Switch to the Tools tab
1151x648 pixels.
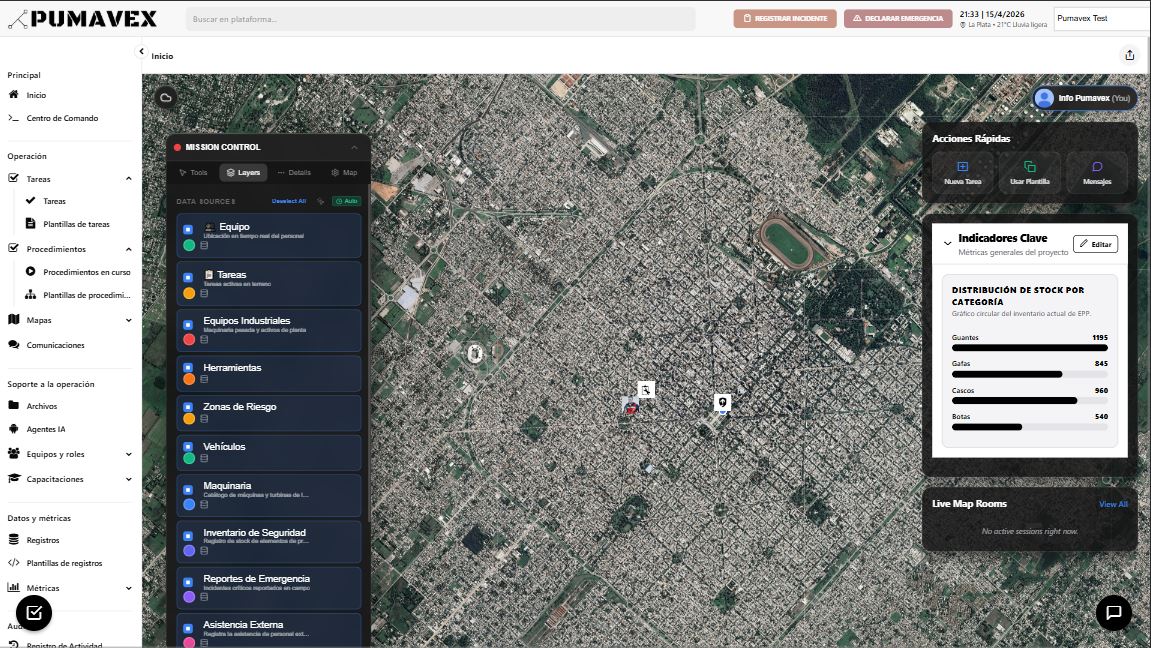click(x=193, y=172)
